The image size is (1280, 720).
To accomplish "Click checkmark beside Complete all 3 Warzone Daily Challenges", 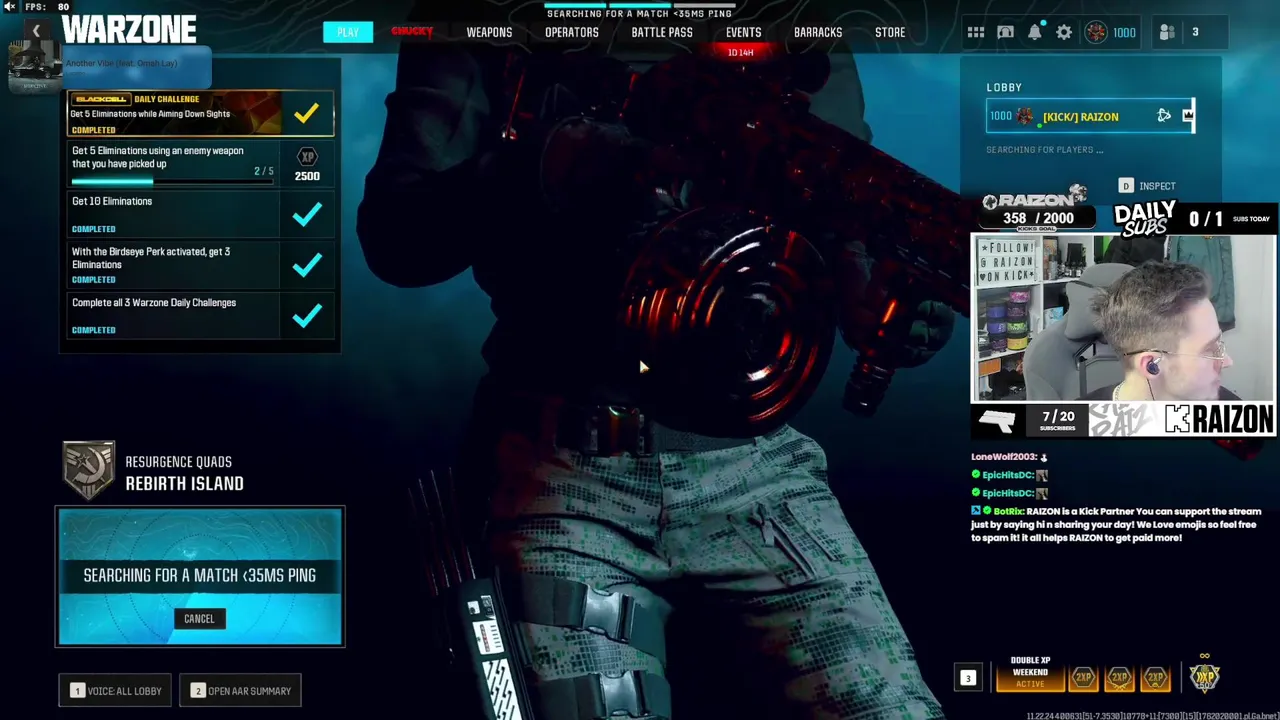I will pyautogui.click(x=307, y=316).
